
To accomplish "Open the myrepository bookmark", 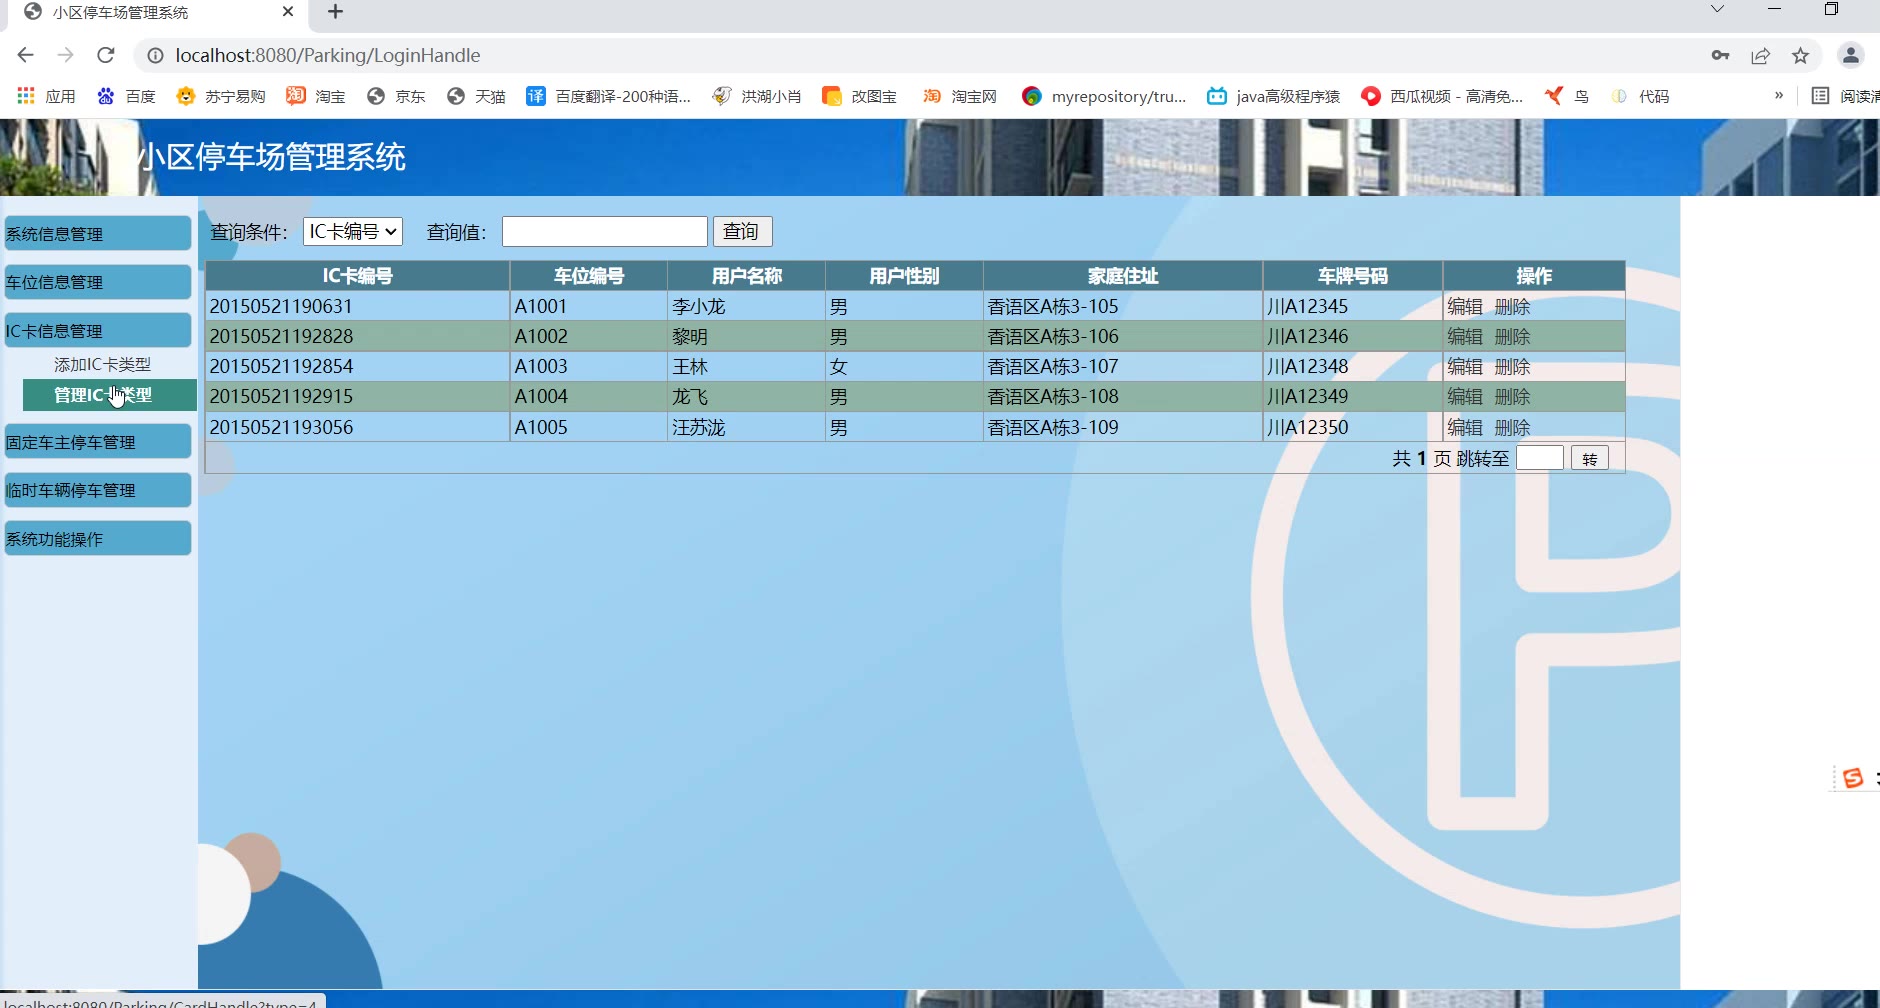I will pos(1104,96).
